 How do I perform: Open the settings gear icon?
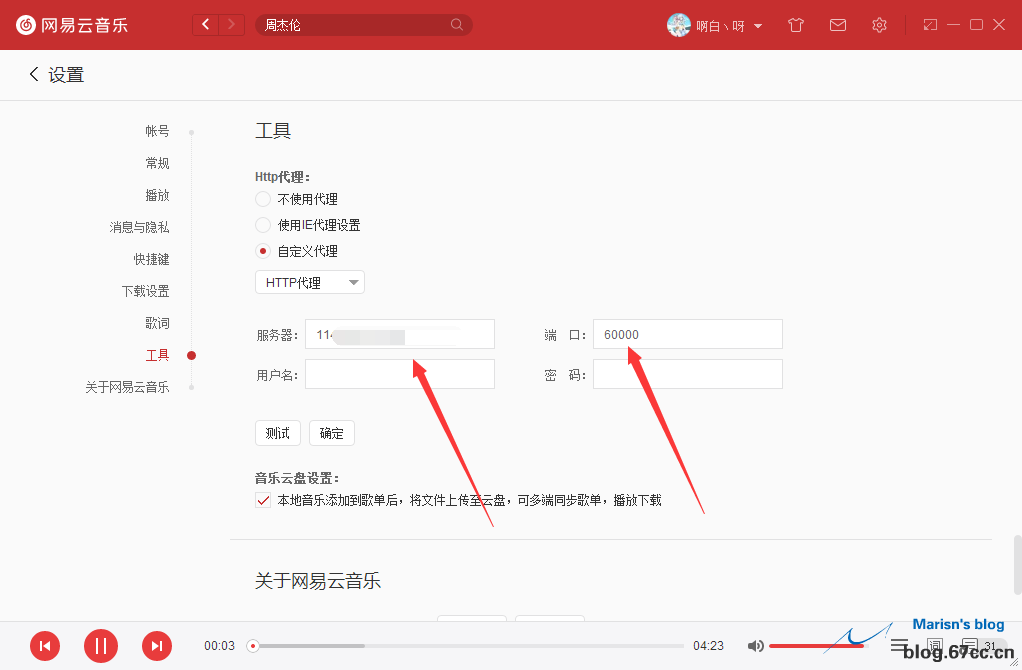coord(879,25)
